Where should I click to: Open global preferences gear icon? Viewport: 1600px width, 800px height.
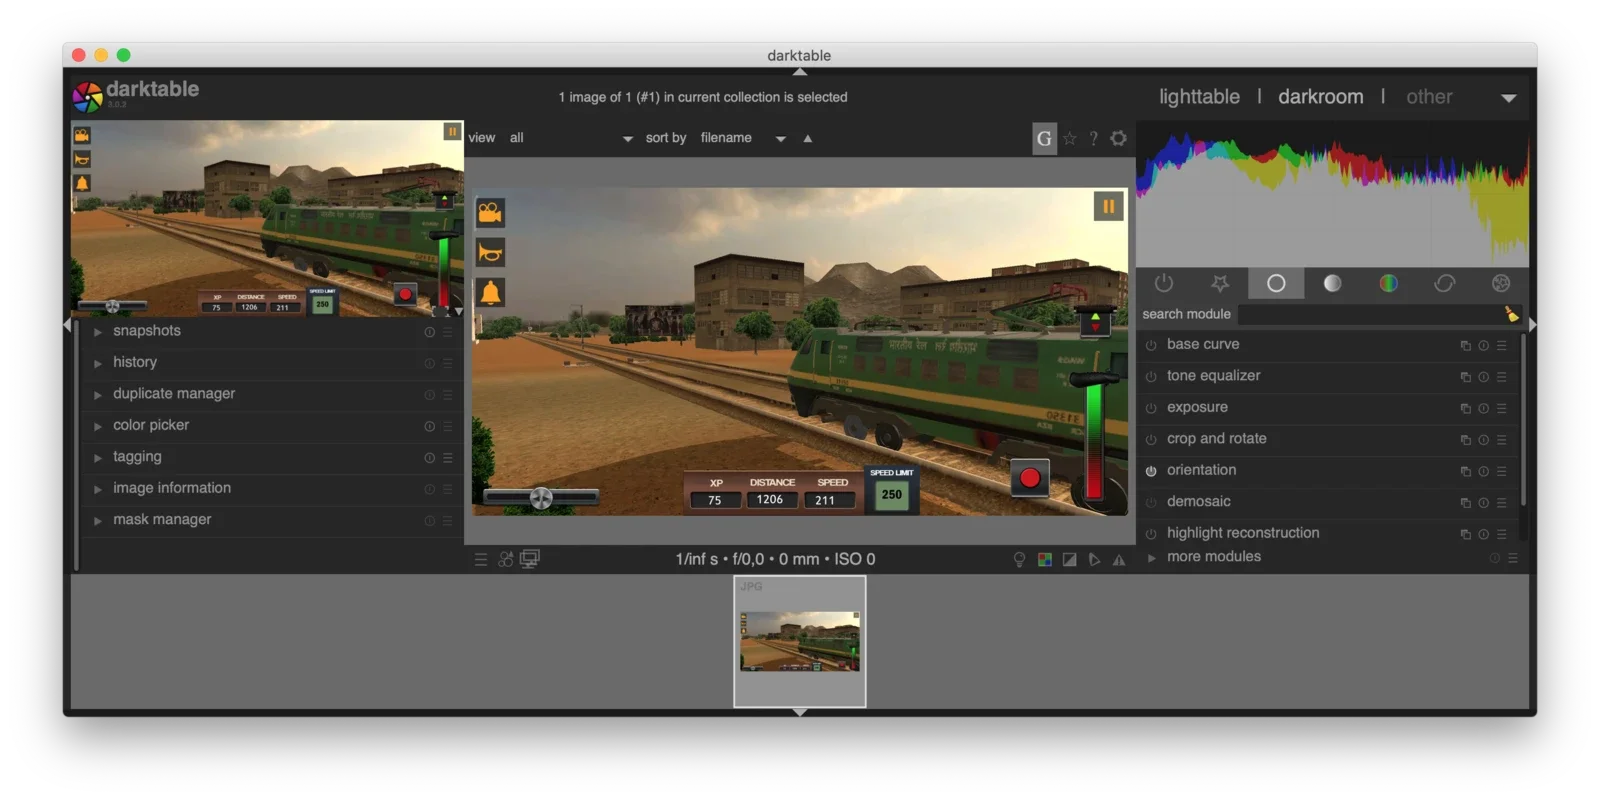[x=1119, y=139]
